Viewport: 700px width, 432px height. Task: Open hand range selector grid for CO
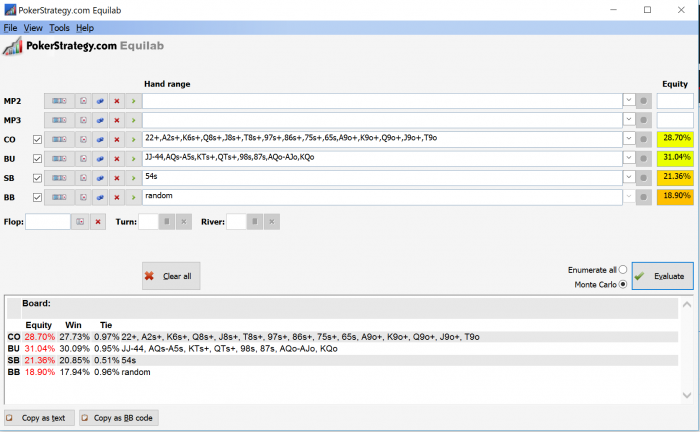pyautogui.click(x=59, y=140)
